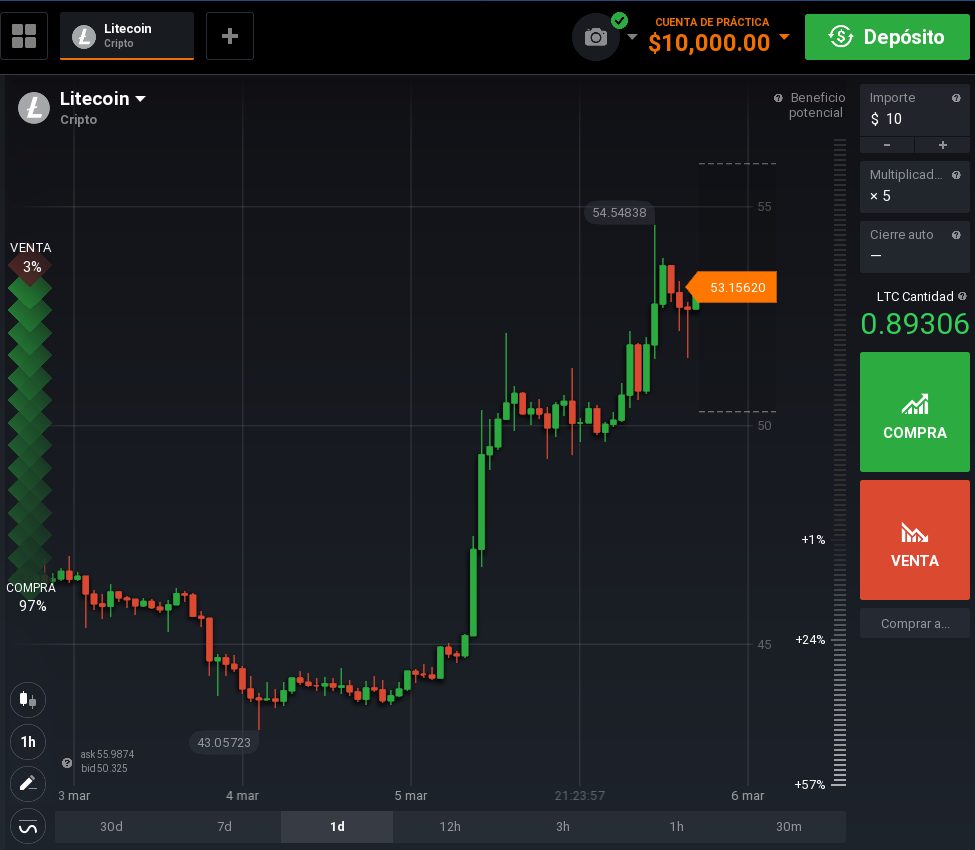Open the Cierre auto help icon
Viewport: 975px width, 850px height.
[956, 235]
